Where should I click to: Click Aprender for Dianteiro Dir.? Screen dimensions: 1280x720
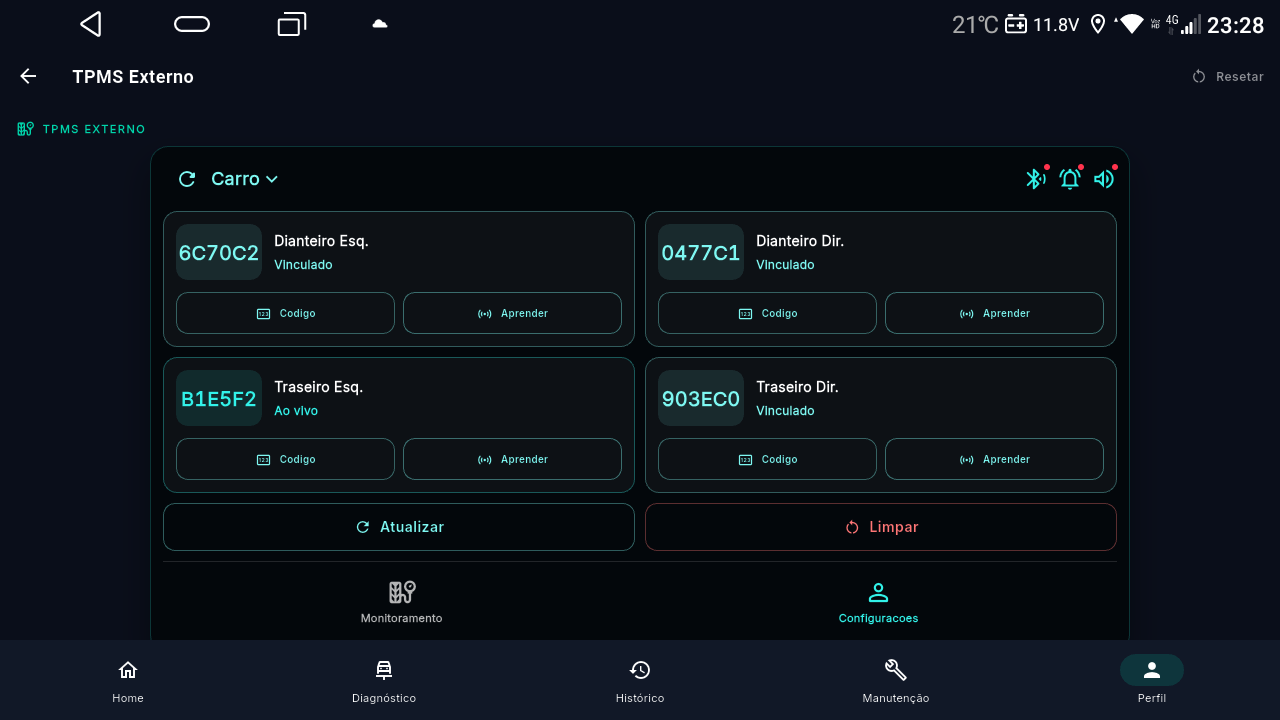point(994,313)
